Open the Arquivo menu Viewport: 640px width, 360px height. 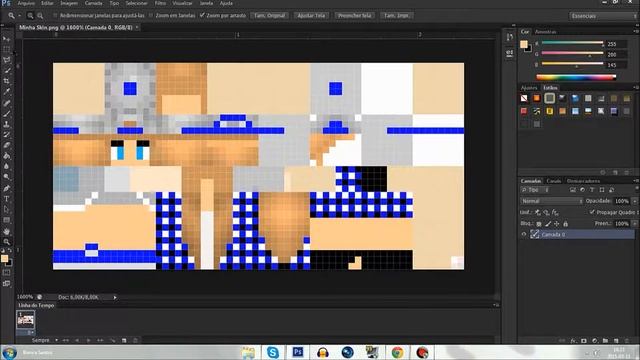[26, 3]
